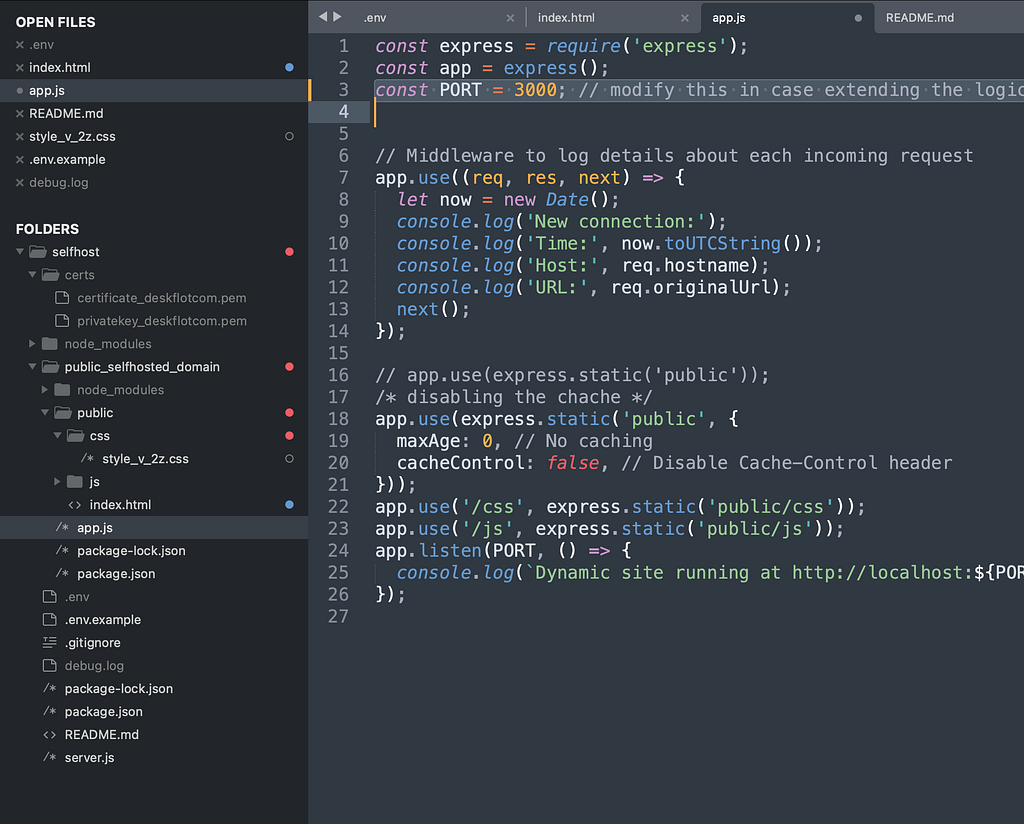Click the back navigation arrow in tab bar
The image size is (1024, 824).
click(323, 17)
